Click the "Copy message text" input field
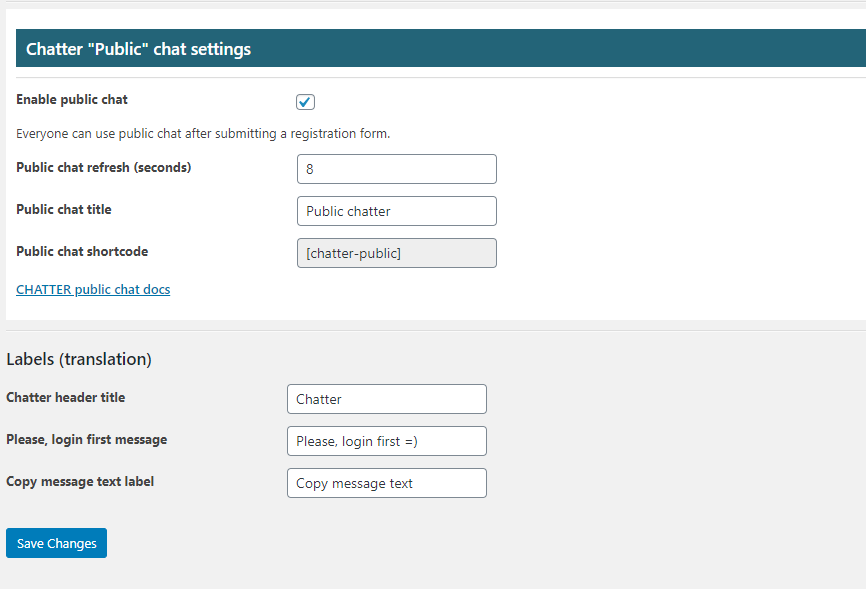Screen dimensions: 866x589 coord(387,483)
